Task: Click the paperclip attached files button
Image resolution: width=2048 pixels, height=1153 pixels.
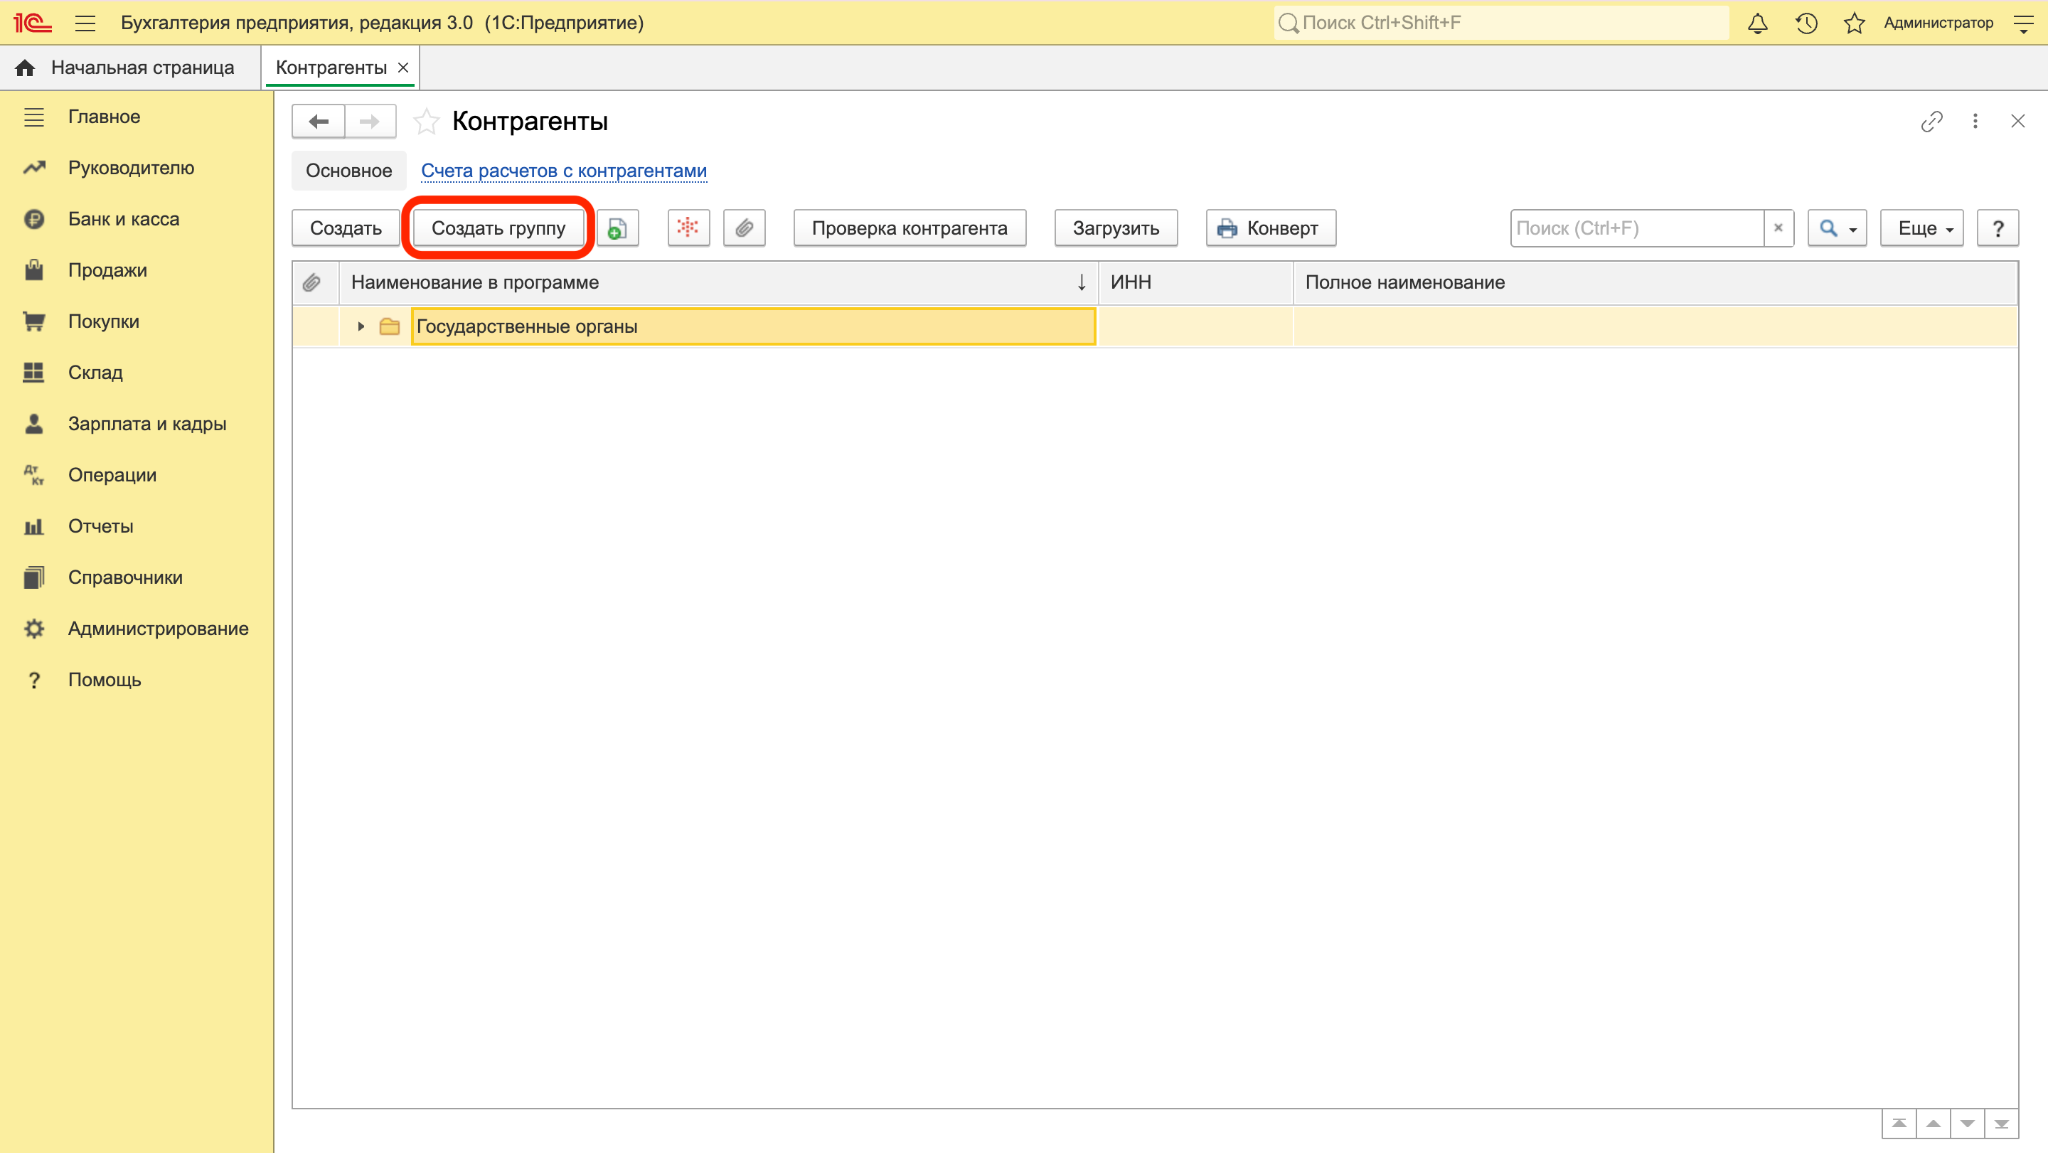Action: coord(744,228)
